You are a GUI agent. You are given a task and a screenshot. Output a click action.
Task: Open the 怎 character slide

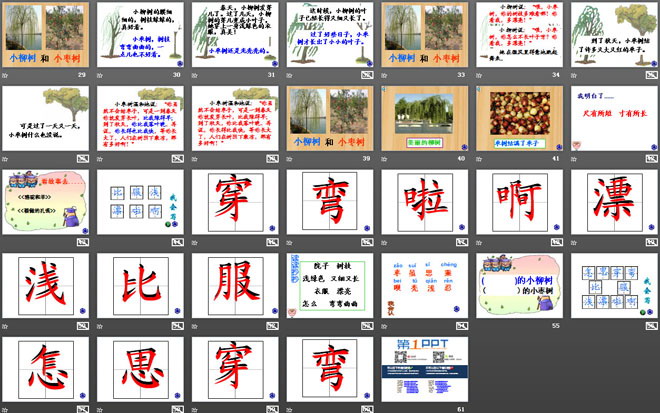45,369
